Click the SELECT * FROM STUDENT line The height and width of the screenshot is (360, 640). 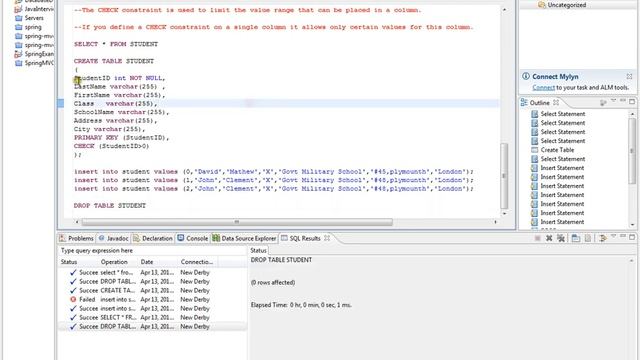pos(116,44)
